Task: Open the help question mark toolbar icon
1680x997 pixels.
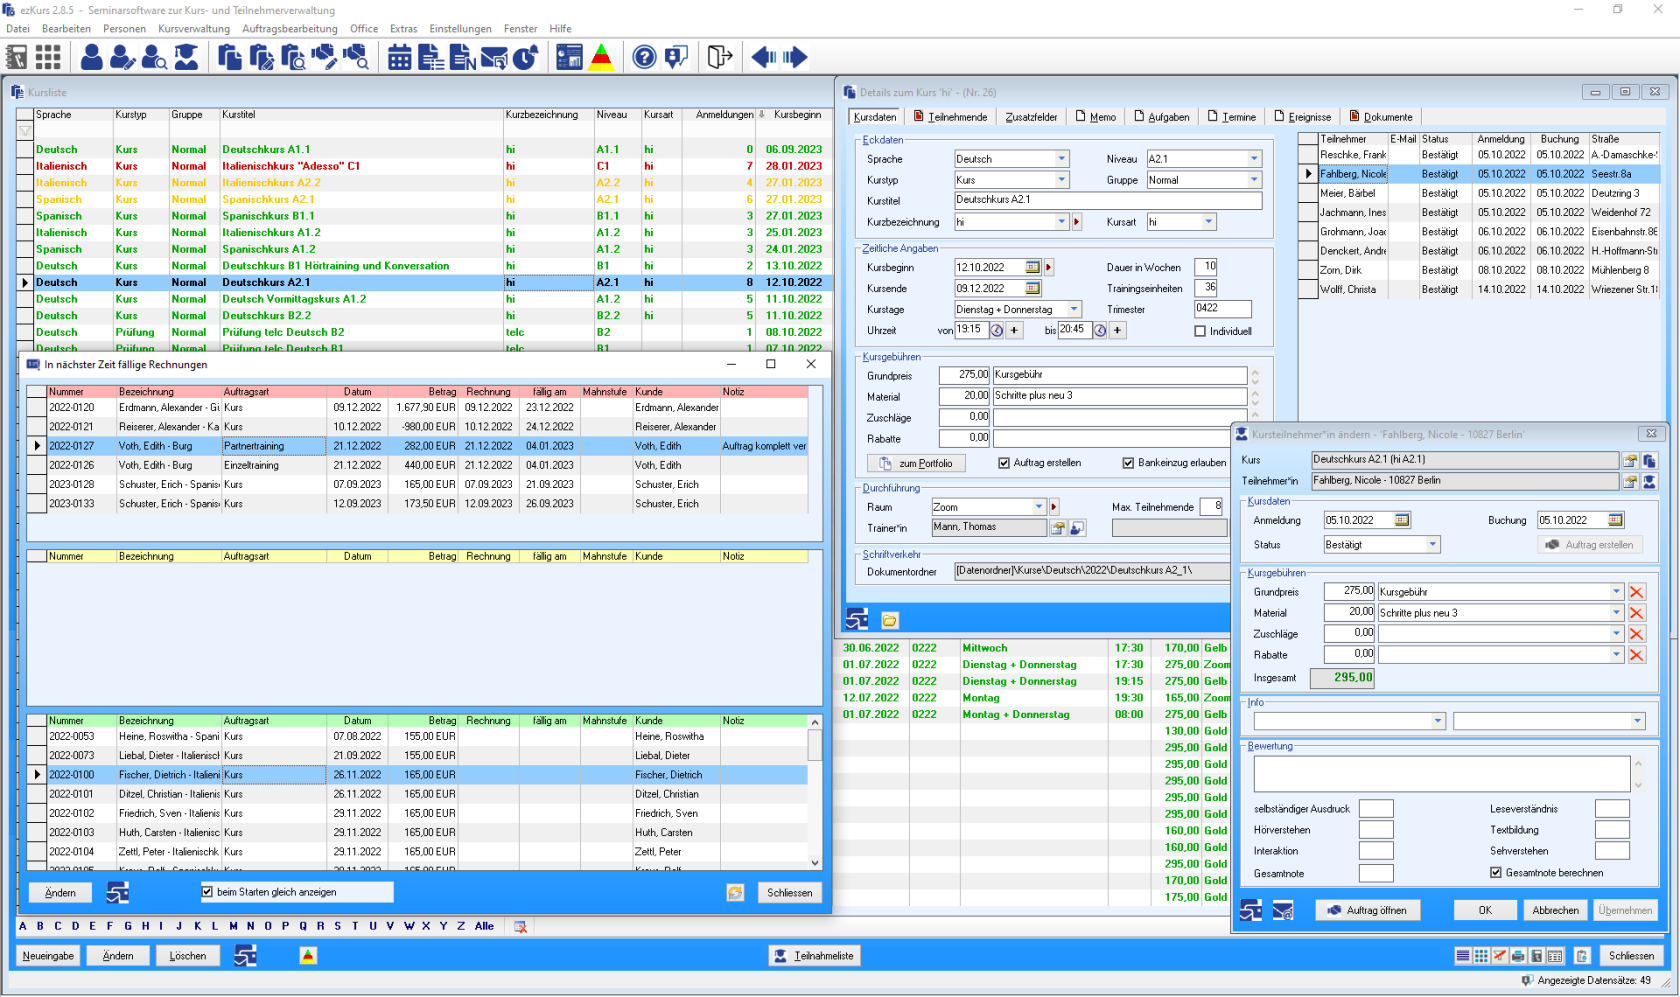Action: (644, 57)
